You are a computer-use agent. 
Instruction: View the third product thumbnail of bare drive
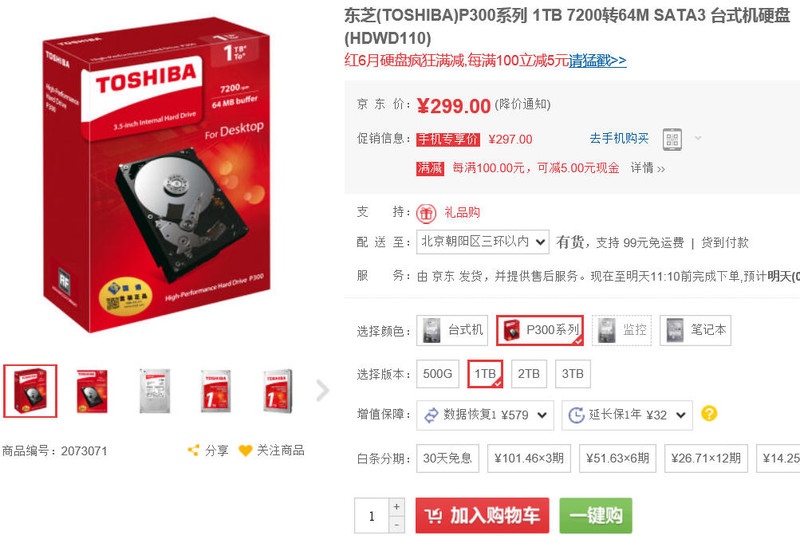click(x=155, y=391)
